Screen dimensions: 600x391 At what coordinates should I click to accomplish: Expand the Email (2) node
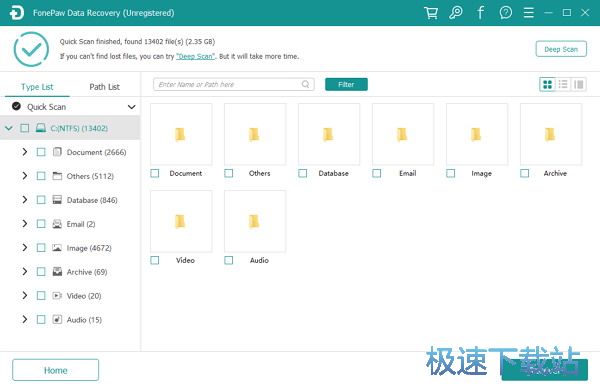click(24, 224)
